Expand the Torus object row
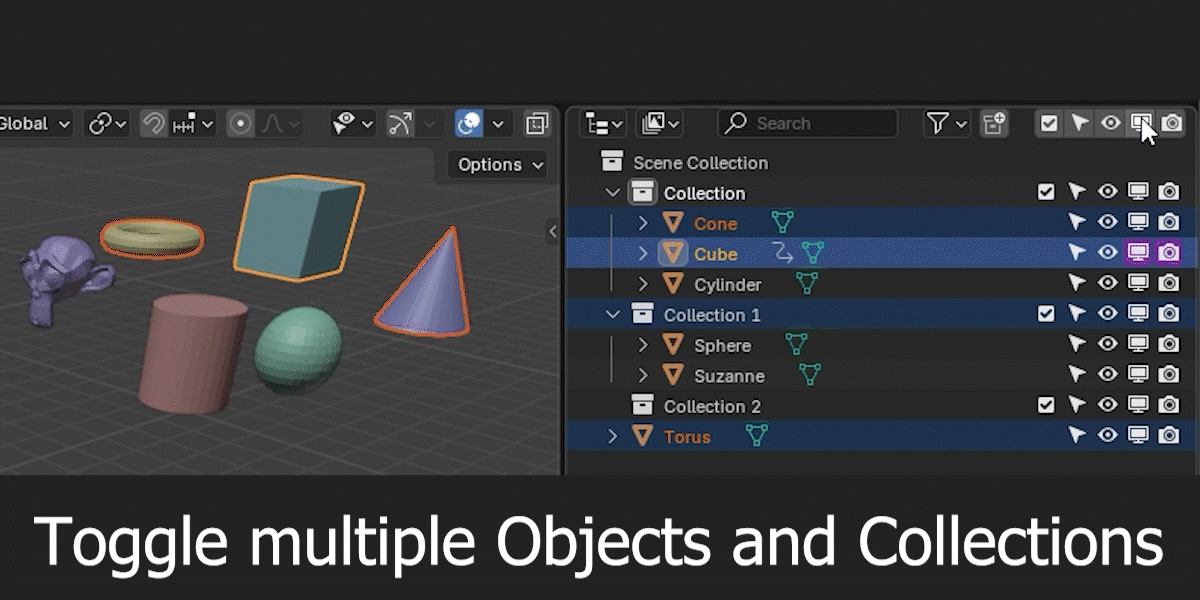 pos(613,437)
